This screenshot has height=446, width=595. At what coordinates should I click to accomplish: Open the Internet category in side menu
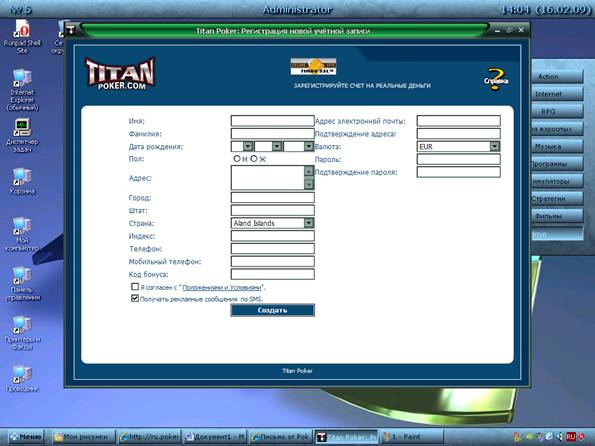(x=557, y=94)
